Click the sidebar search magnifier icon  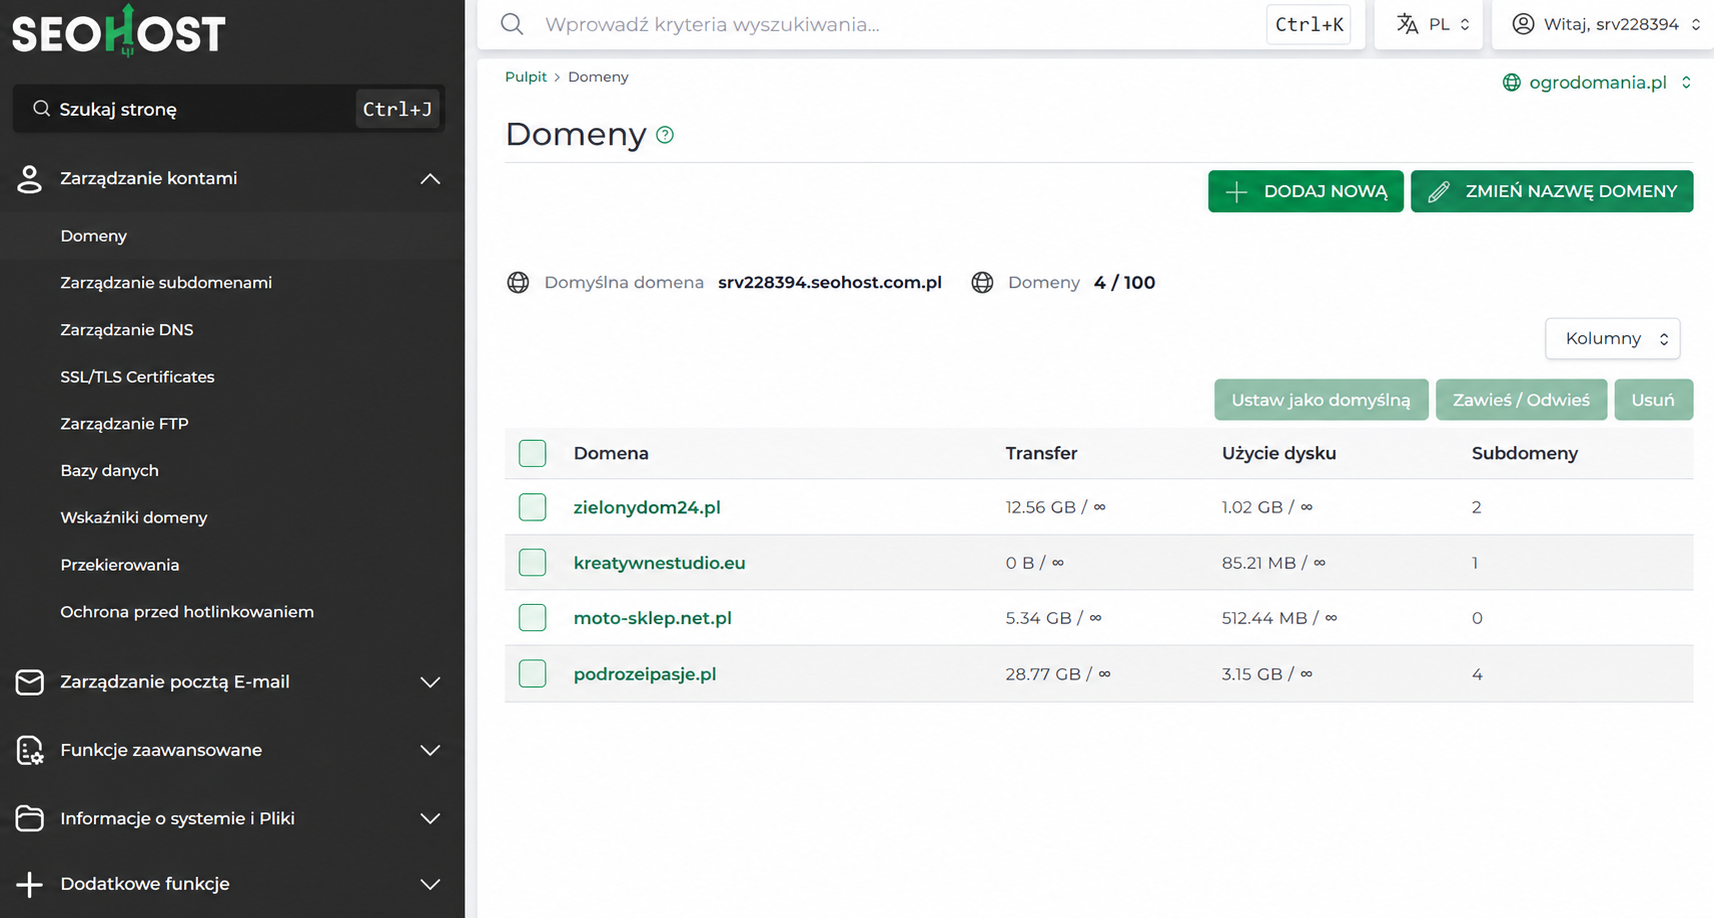click(x=41, y=109)
